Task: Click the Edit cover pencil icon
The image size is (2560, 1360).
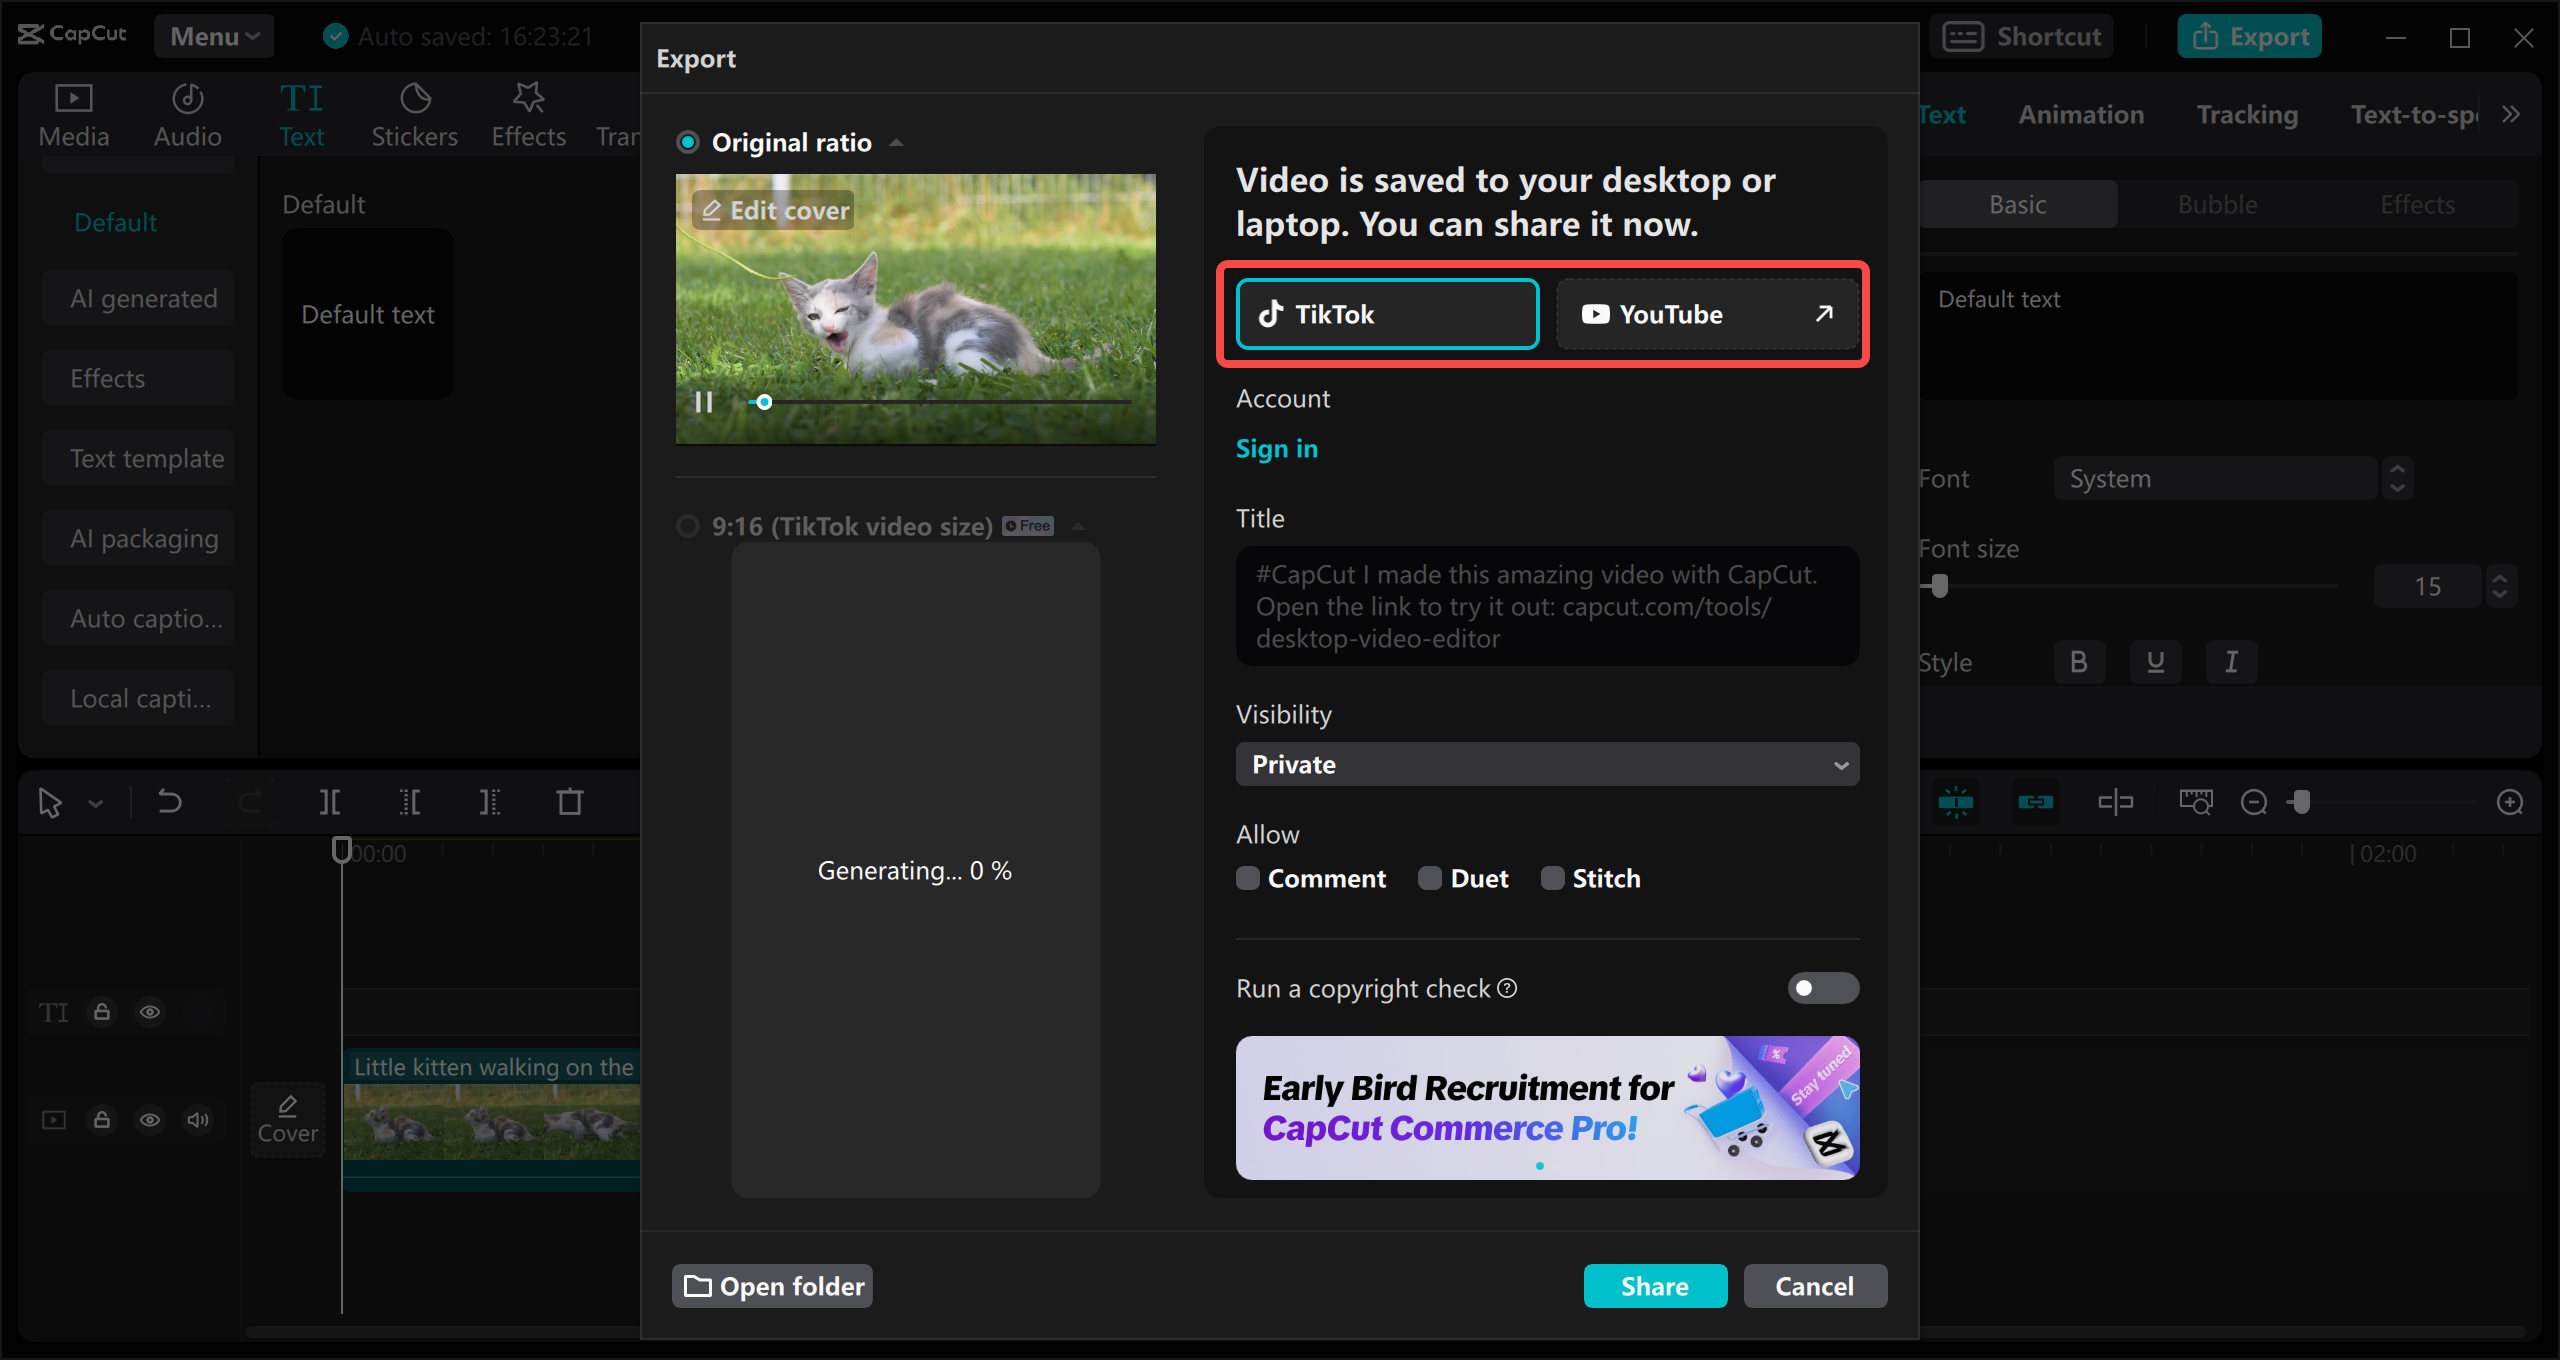Action: click(x=712, y=211)
